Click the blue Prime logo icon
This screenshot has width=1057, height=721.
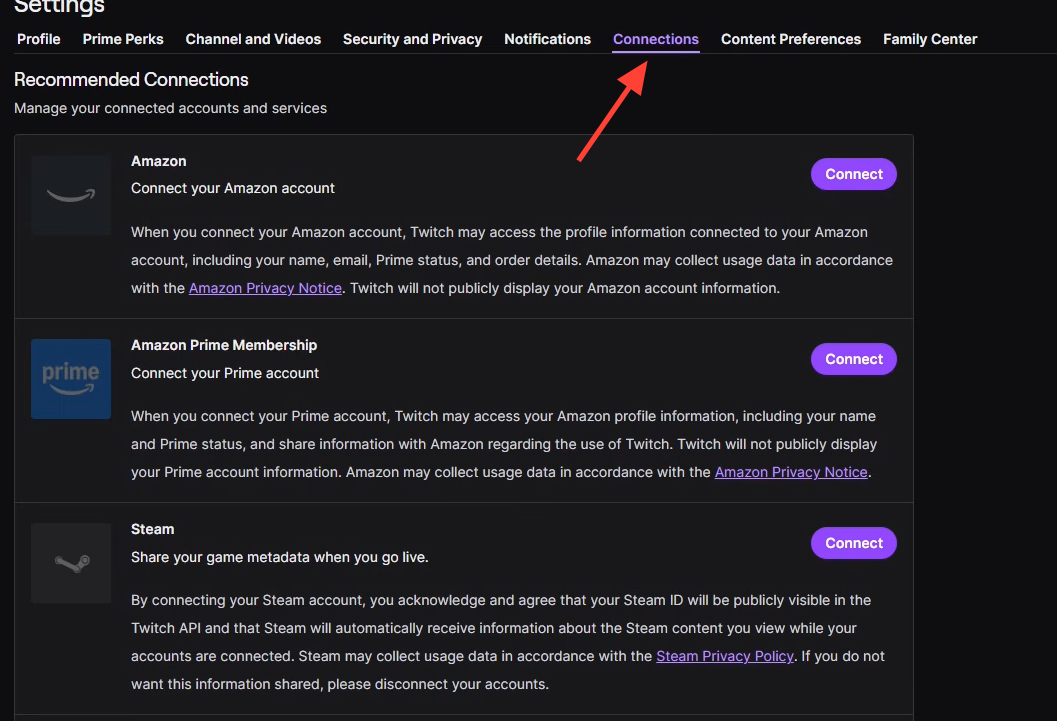[71, 379]
